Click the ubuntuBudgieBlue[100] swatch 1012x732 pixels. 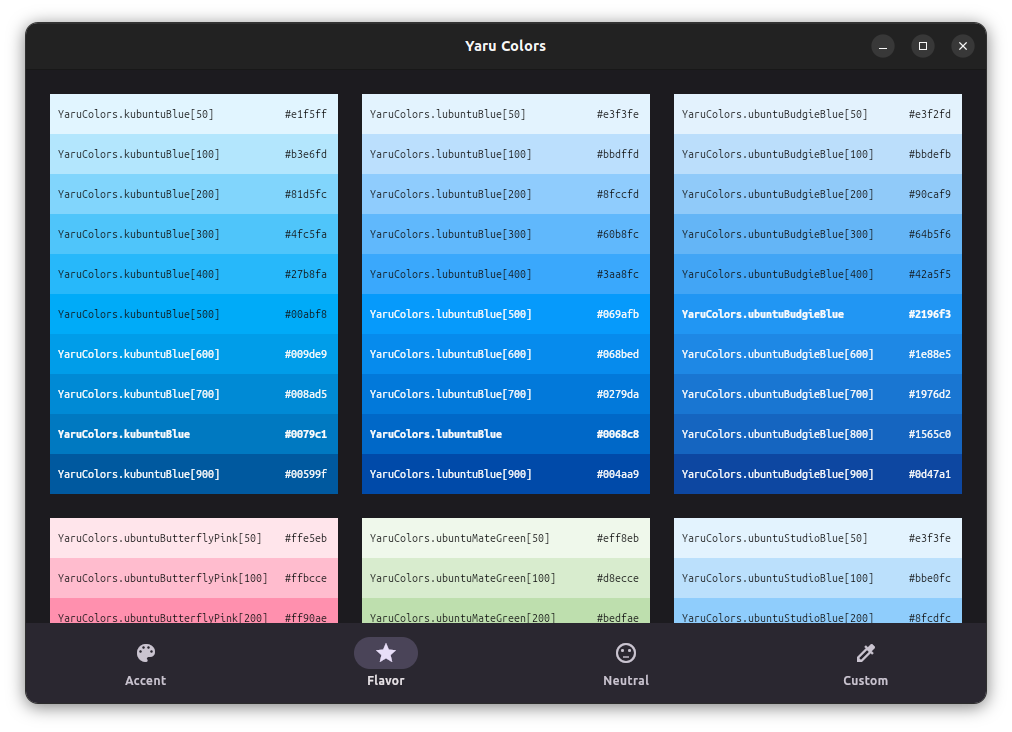tap(818, 154)
